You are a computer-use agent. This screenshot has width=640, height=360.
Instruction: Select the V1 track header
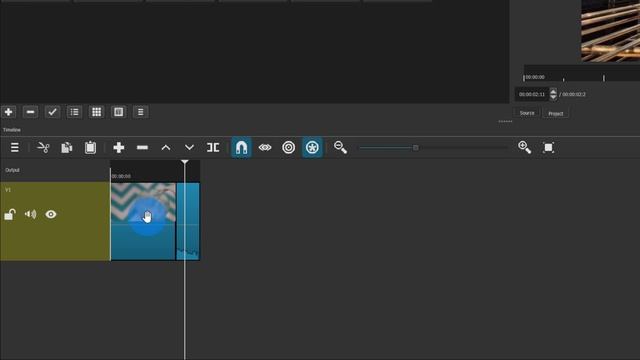[55, 221]
